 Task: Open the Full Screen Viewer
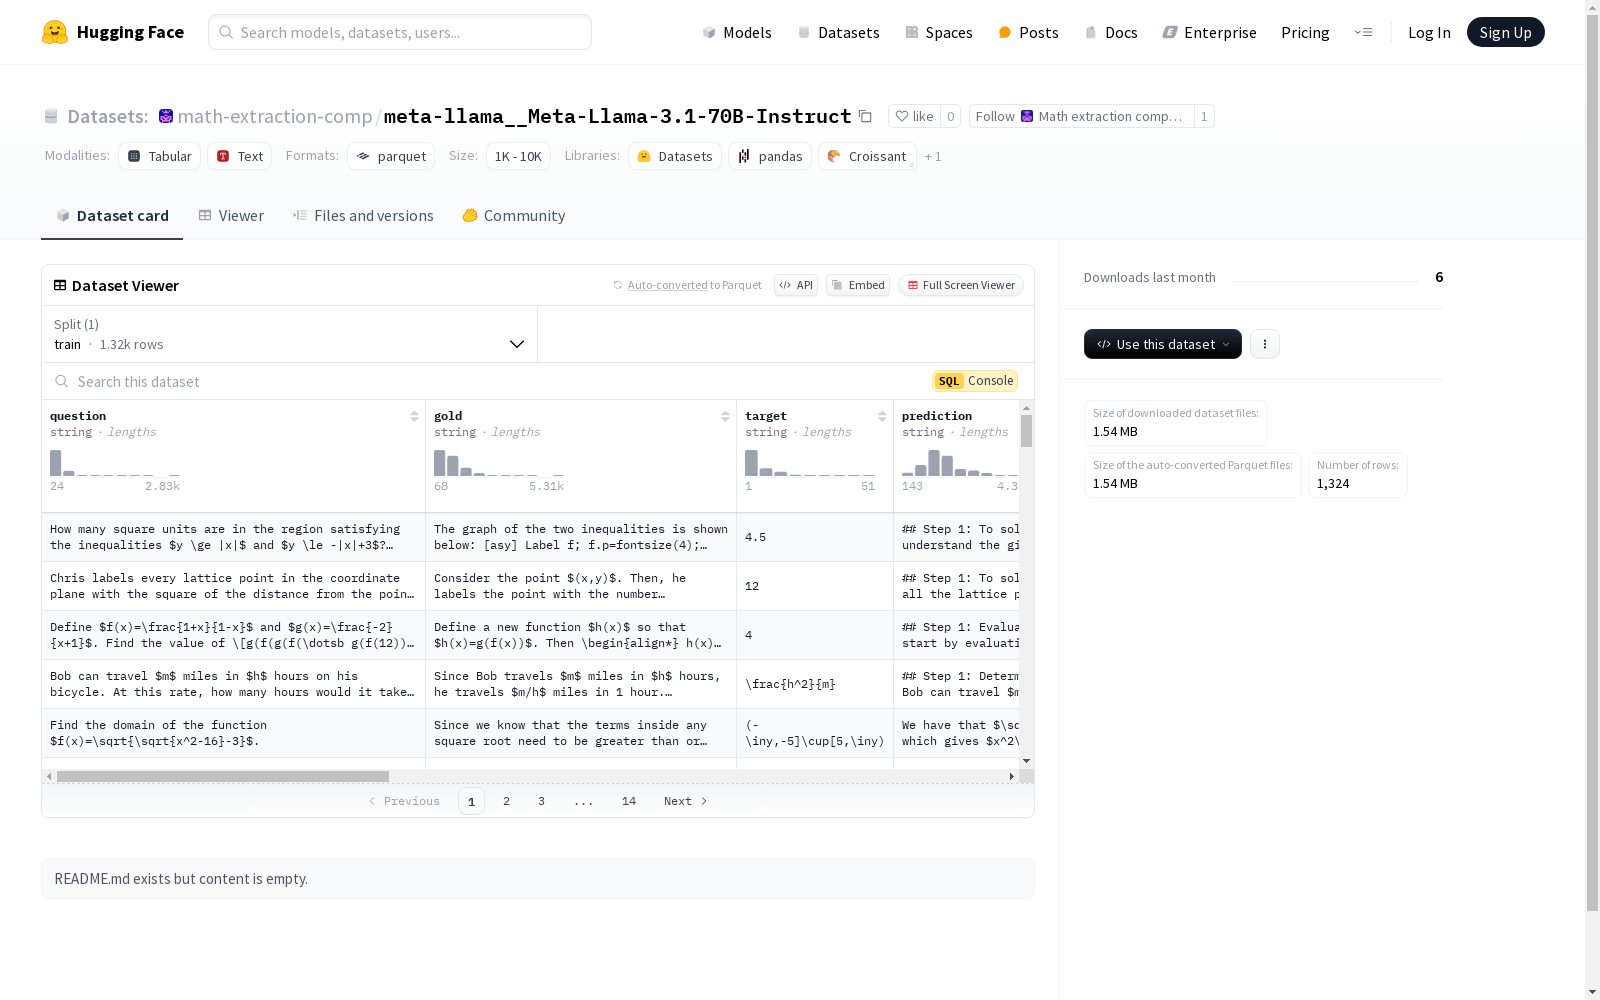point(961,285)
